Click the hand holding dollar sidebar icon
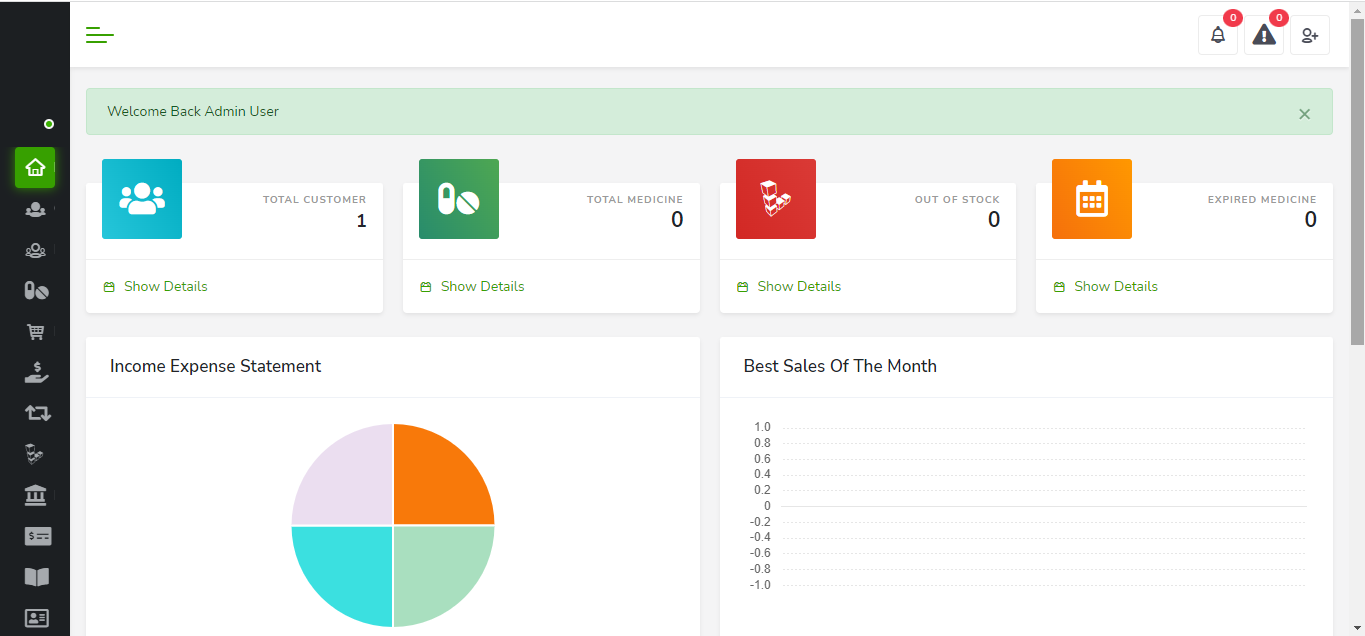The width and height of the screenshot is (1365, 636). click(36, 373)
